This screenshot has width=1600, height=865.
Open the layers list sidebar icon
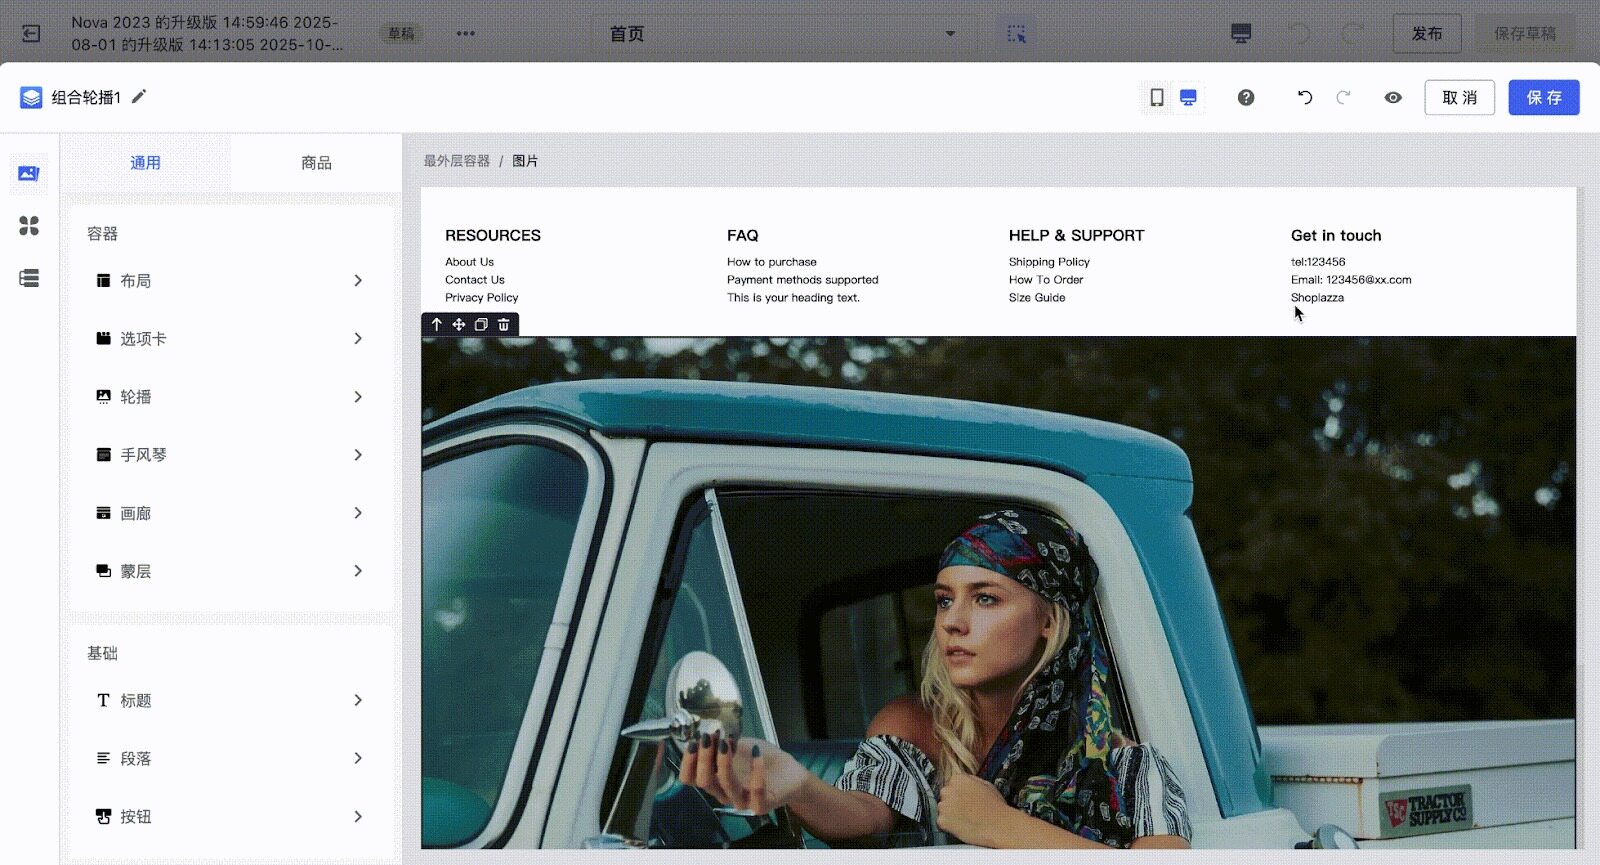pos(29,278)
